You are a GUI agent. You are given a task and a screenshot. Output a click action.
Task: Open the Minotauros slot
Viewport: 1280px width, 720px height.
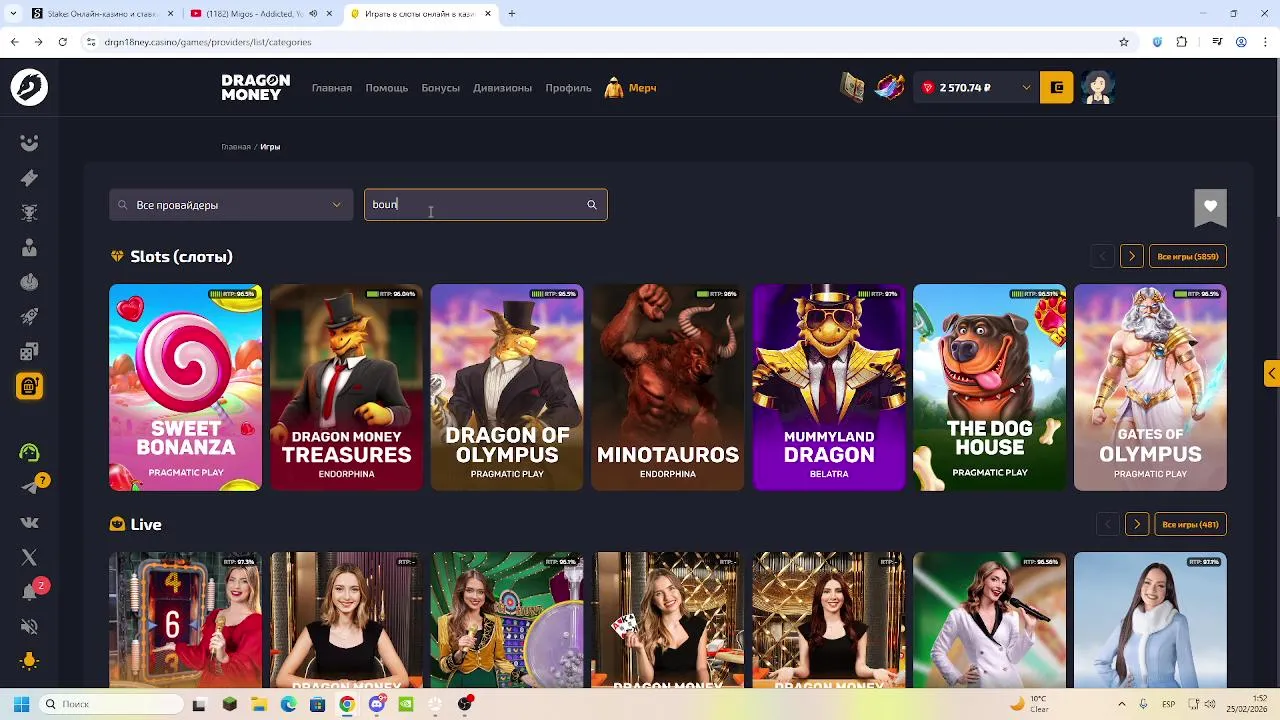pos(668,388)
